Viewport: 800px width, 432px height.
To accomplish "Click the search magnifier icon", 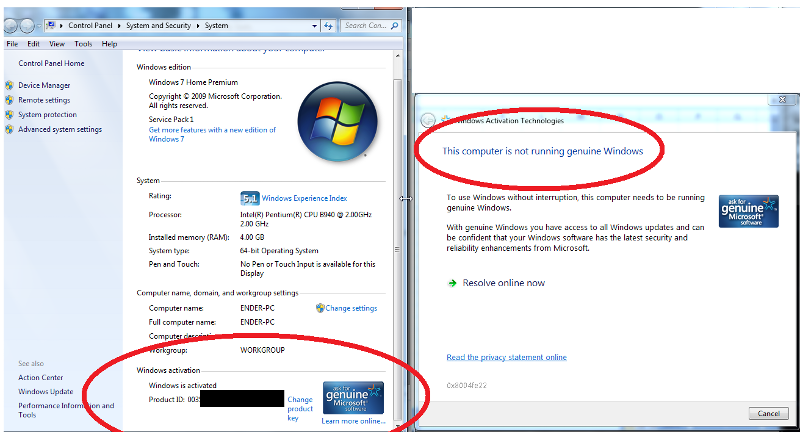I will pos(394,26).
